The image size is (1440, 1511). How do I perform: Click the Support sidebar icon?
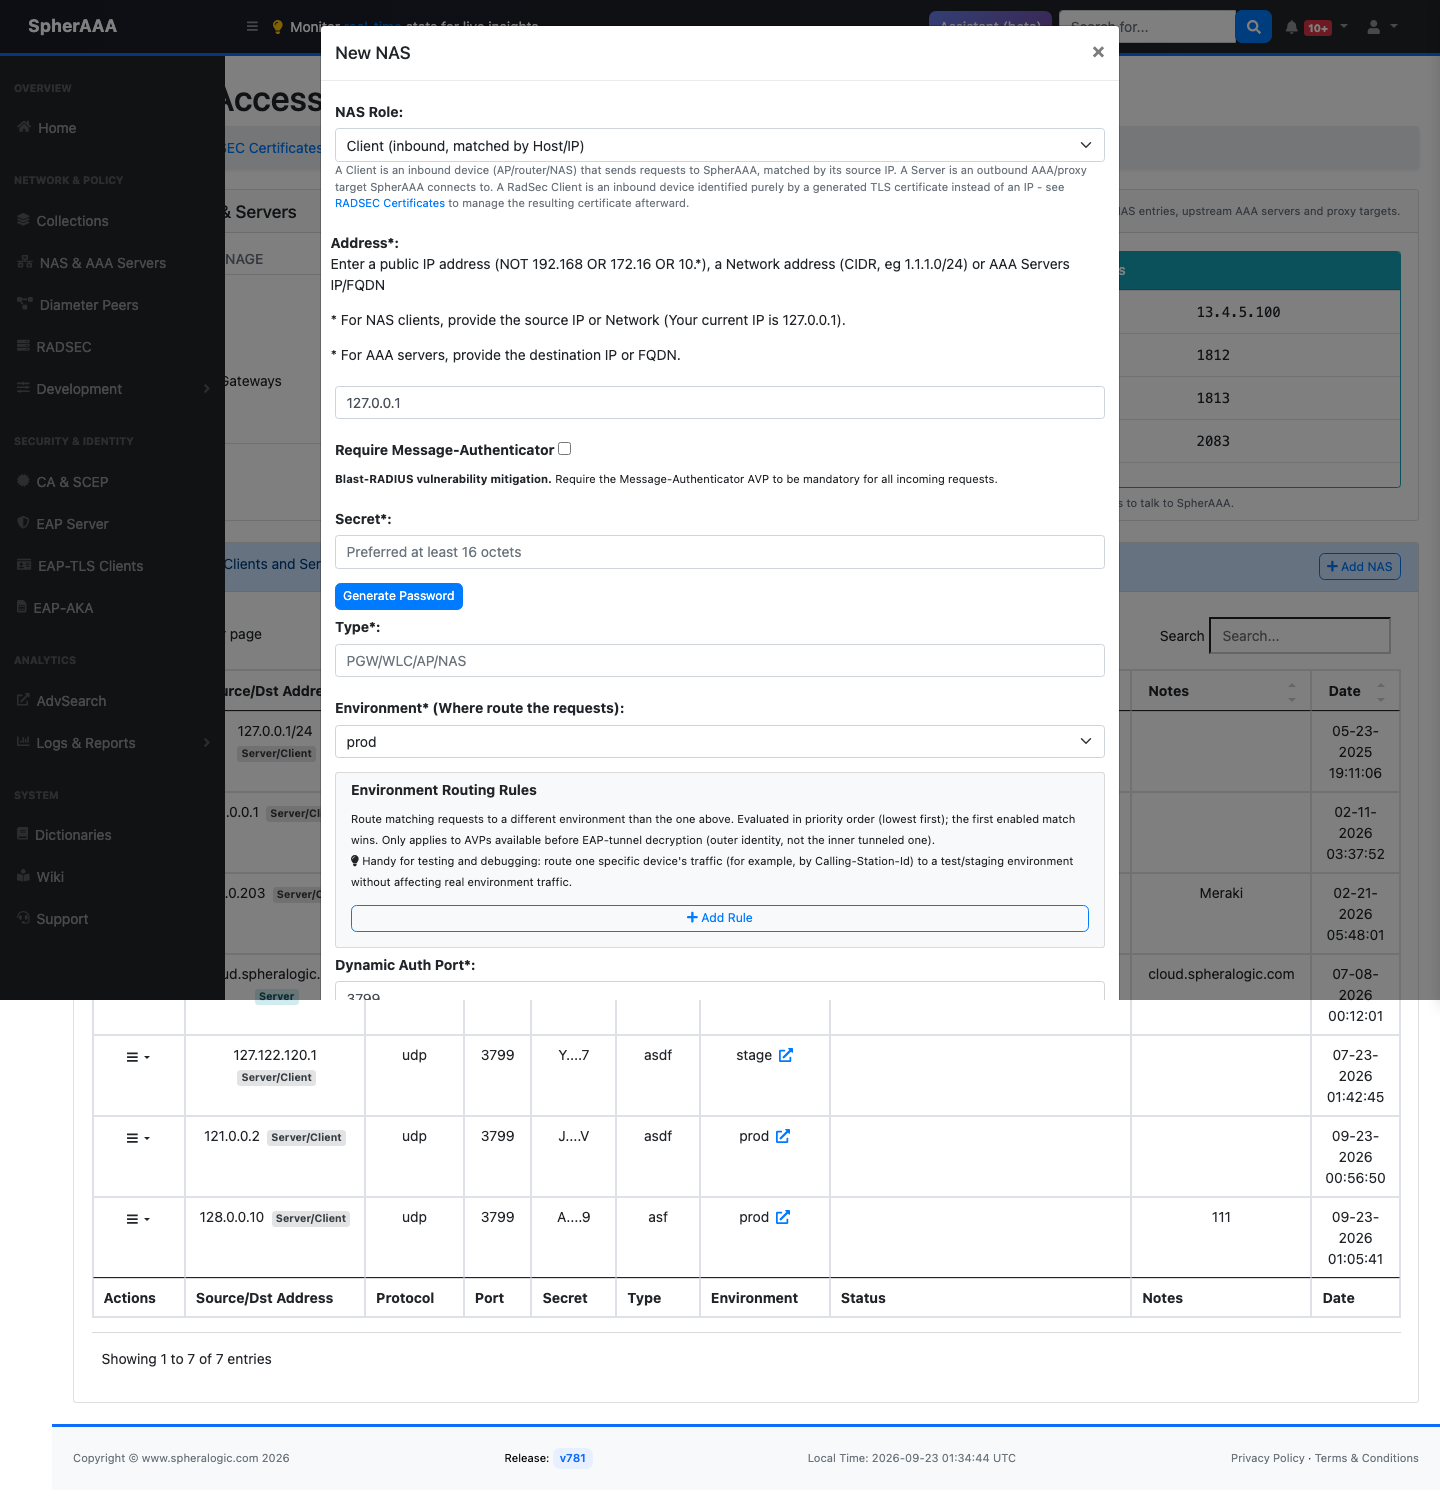point(23,918)
